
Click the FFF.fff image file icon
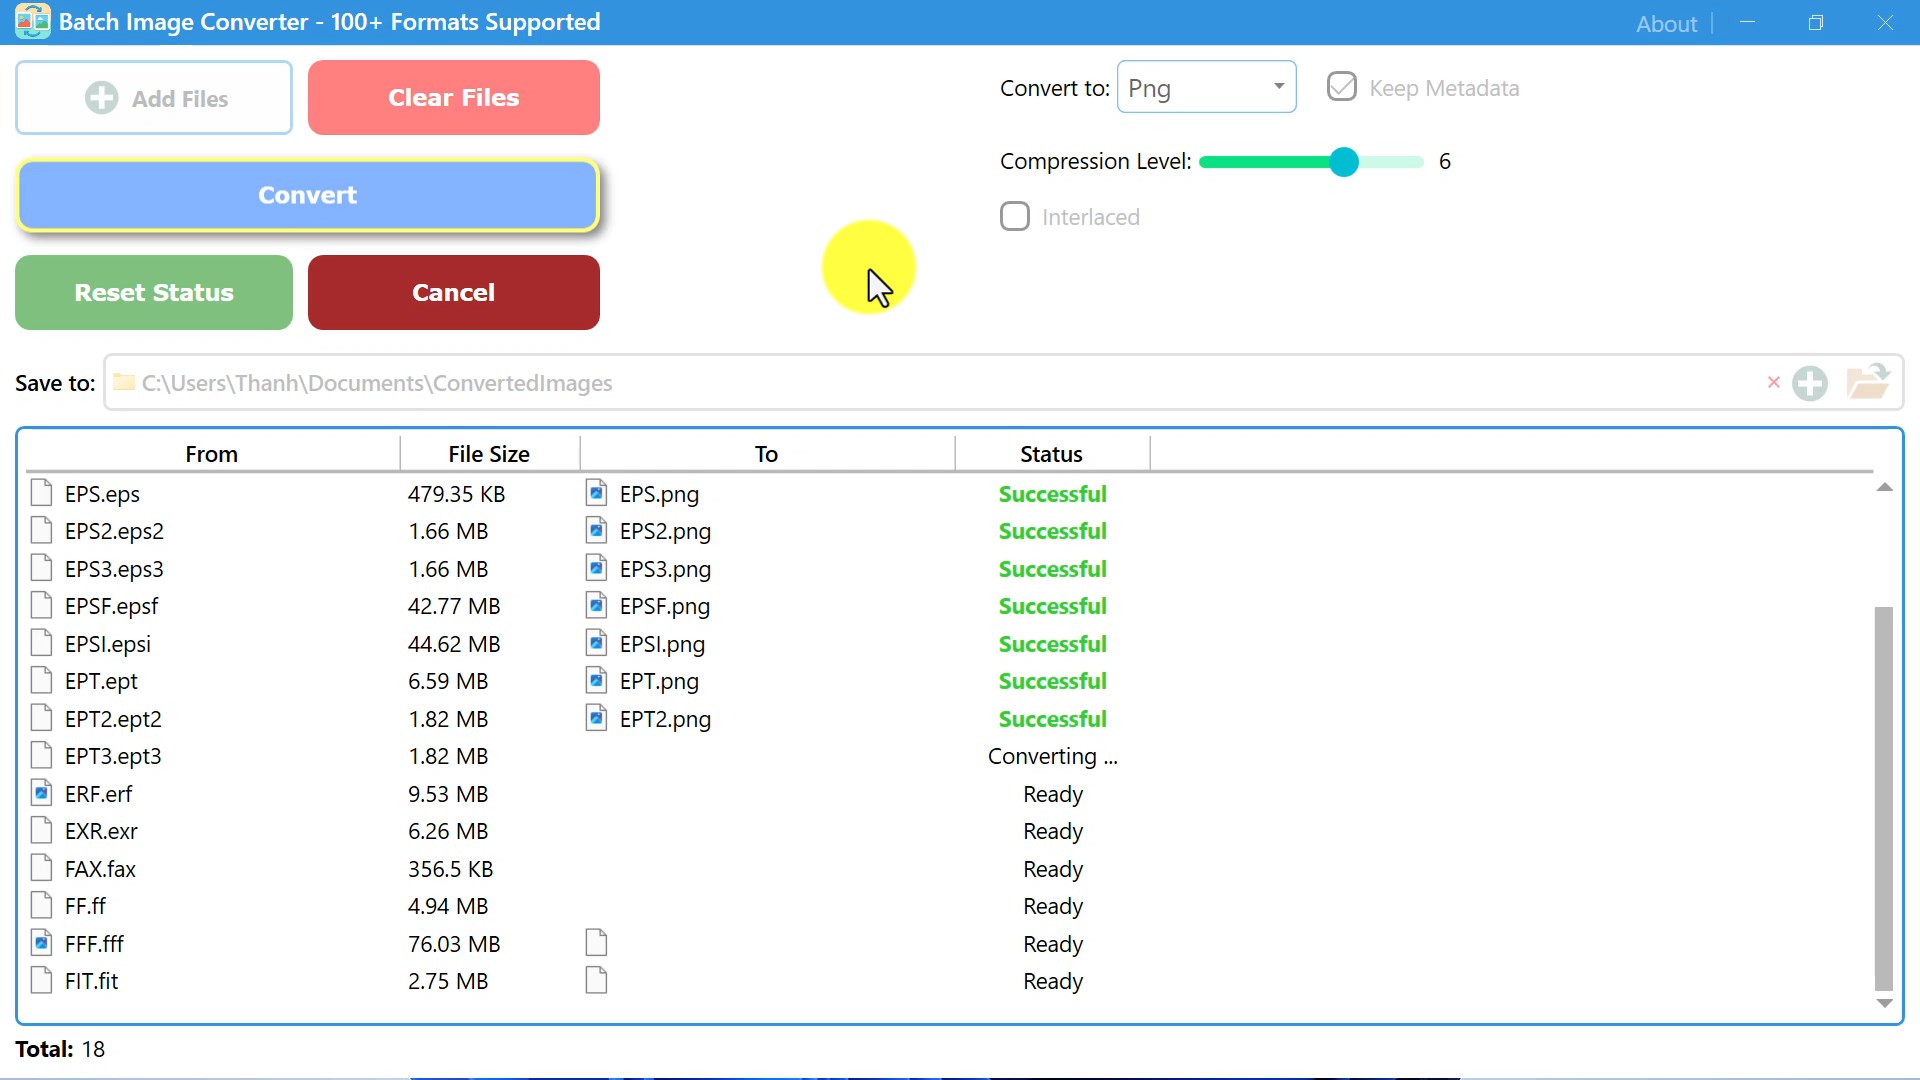[x=41, y=943]
